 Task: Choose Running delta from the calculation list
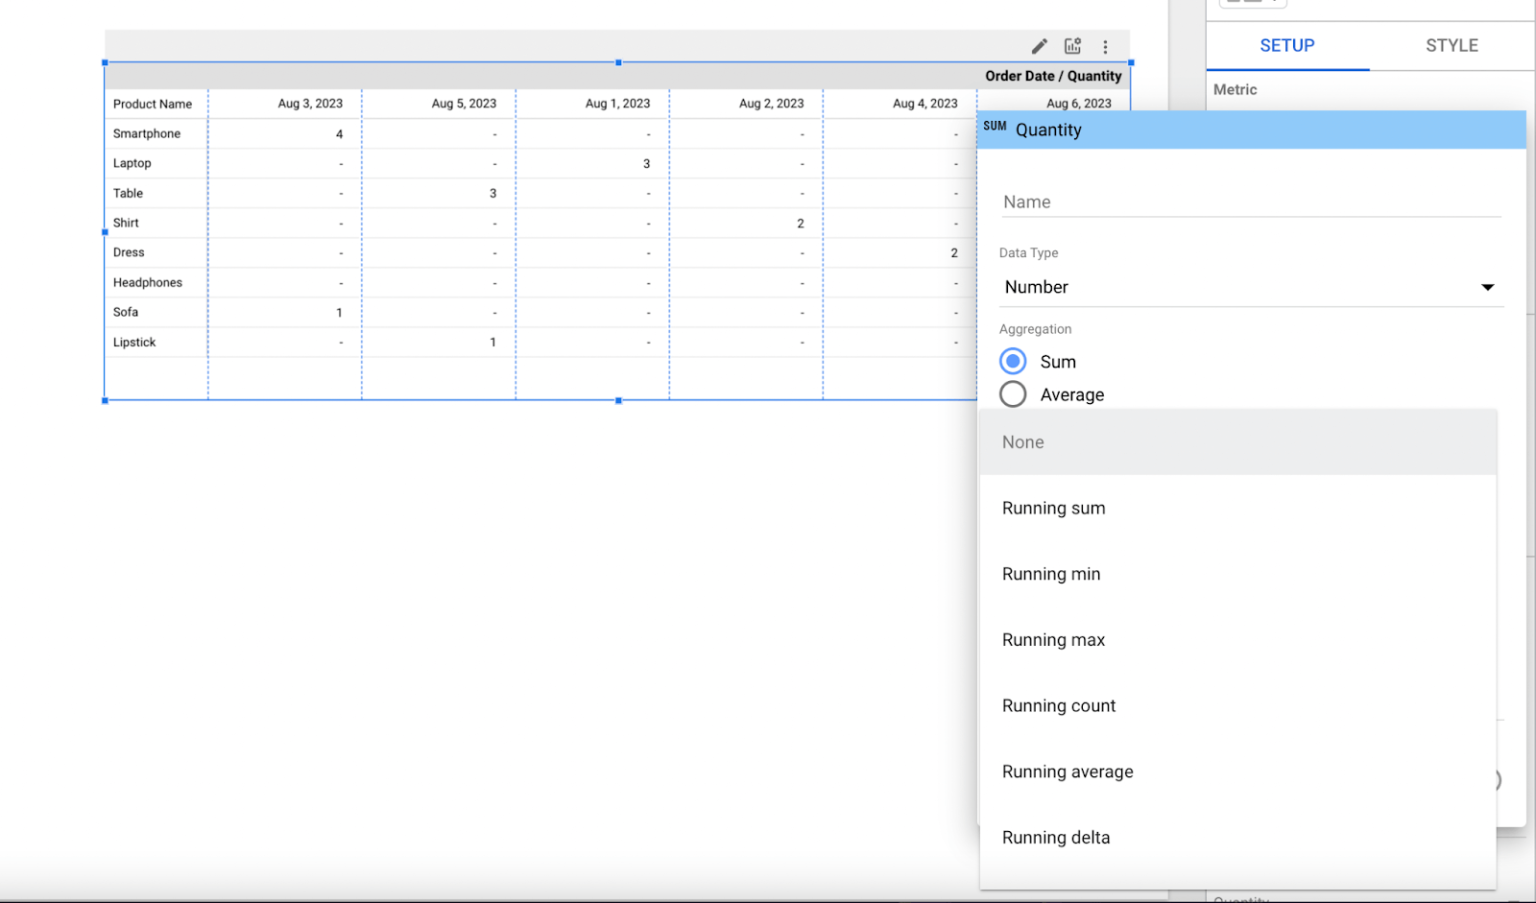[1056, 837]
